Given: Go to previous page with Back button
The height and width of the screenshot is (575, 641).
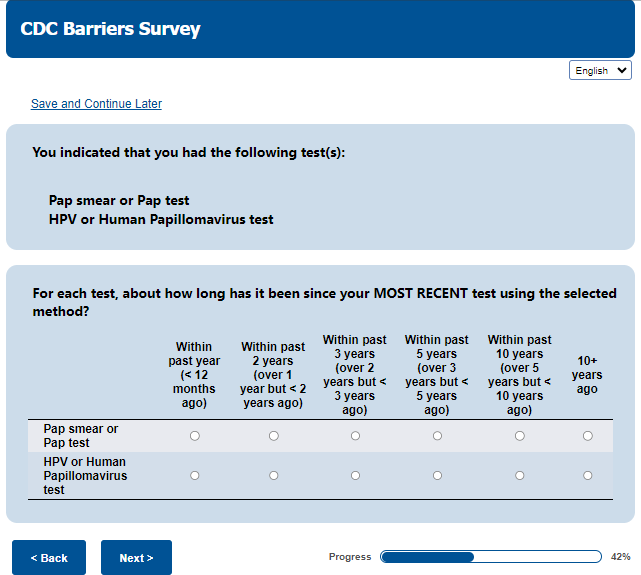Looking at the screenshot, I should [49, 558].
